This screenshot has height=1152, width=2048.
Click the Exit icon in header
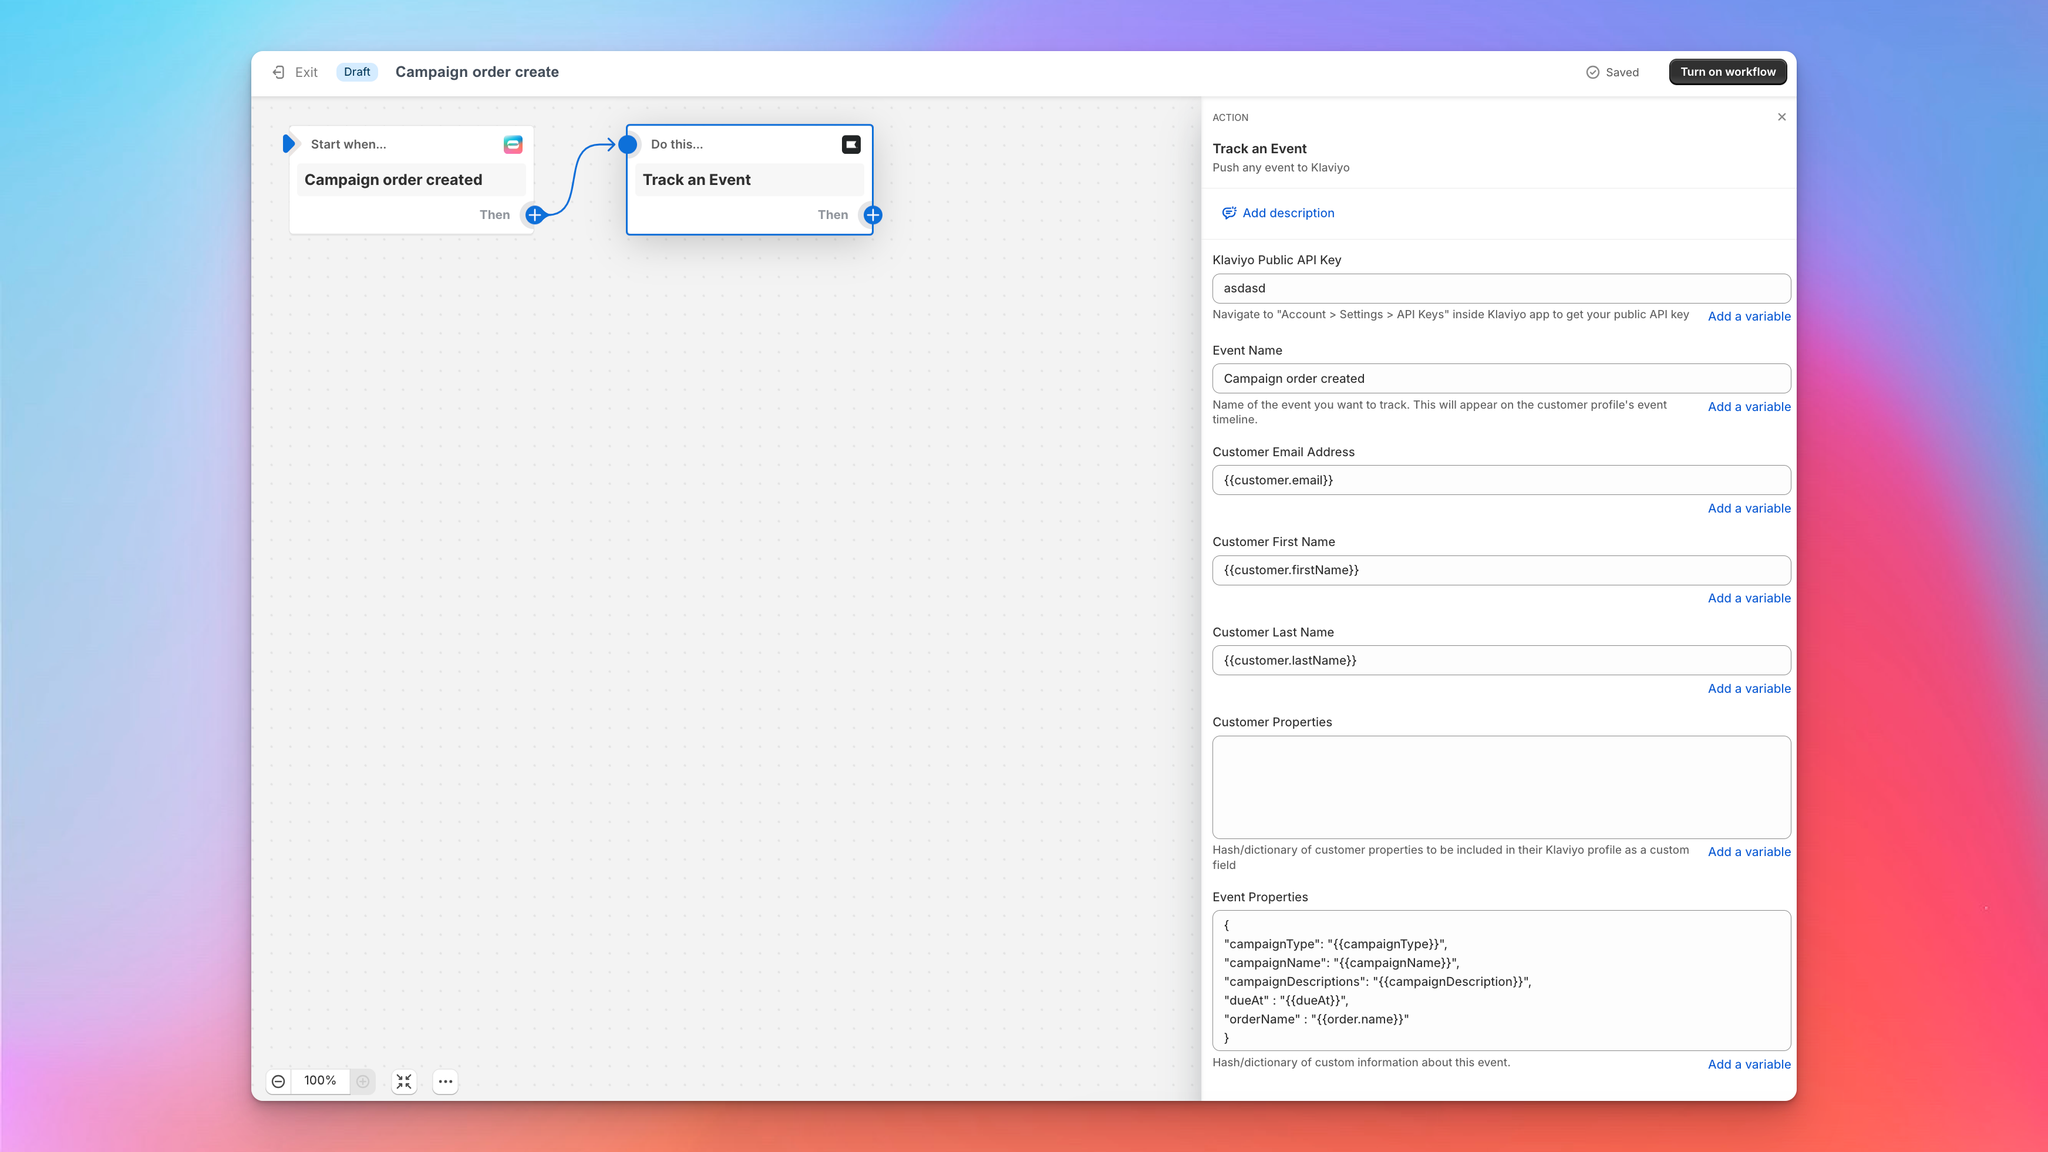(279, 72)
